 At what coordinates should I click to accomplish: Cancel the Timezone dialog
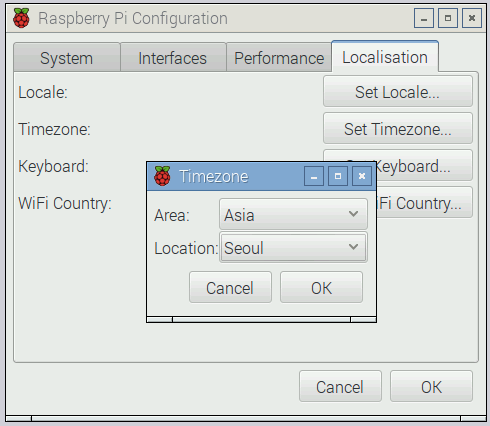tap(230, 287)
